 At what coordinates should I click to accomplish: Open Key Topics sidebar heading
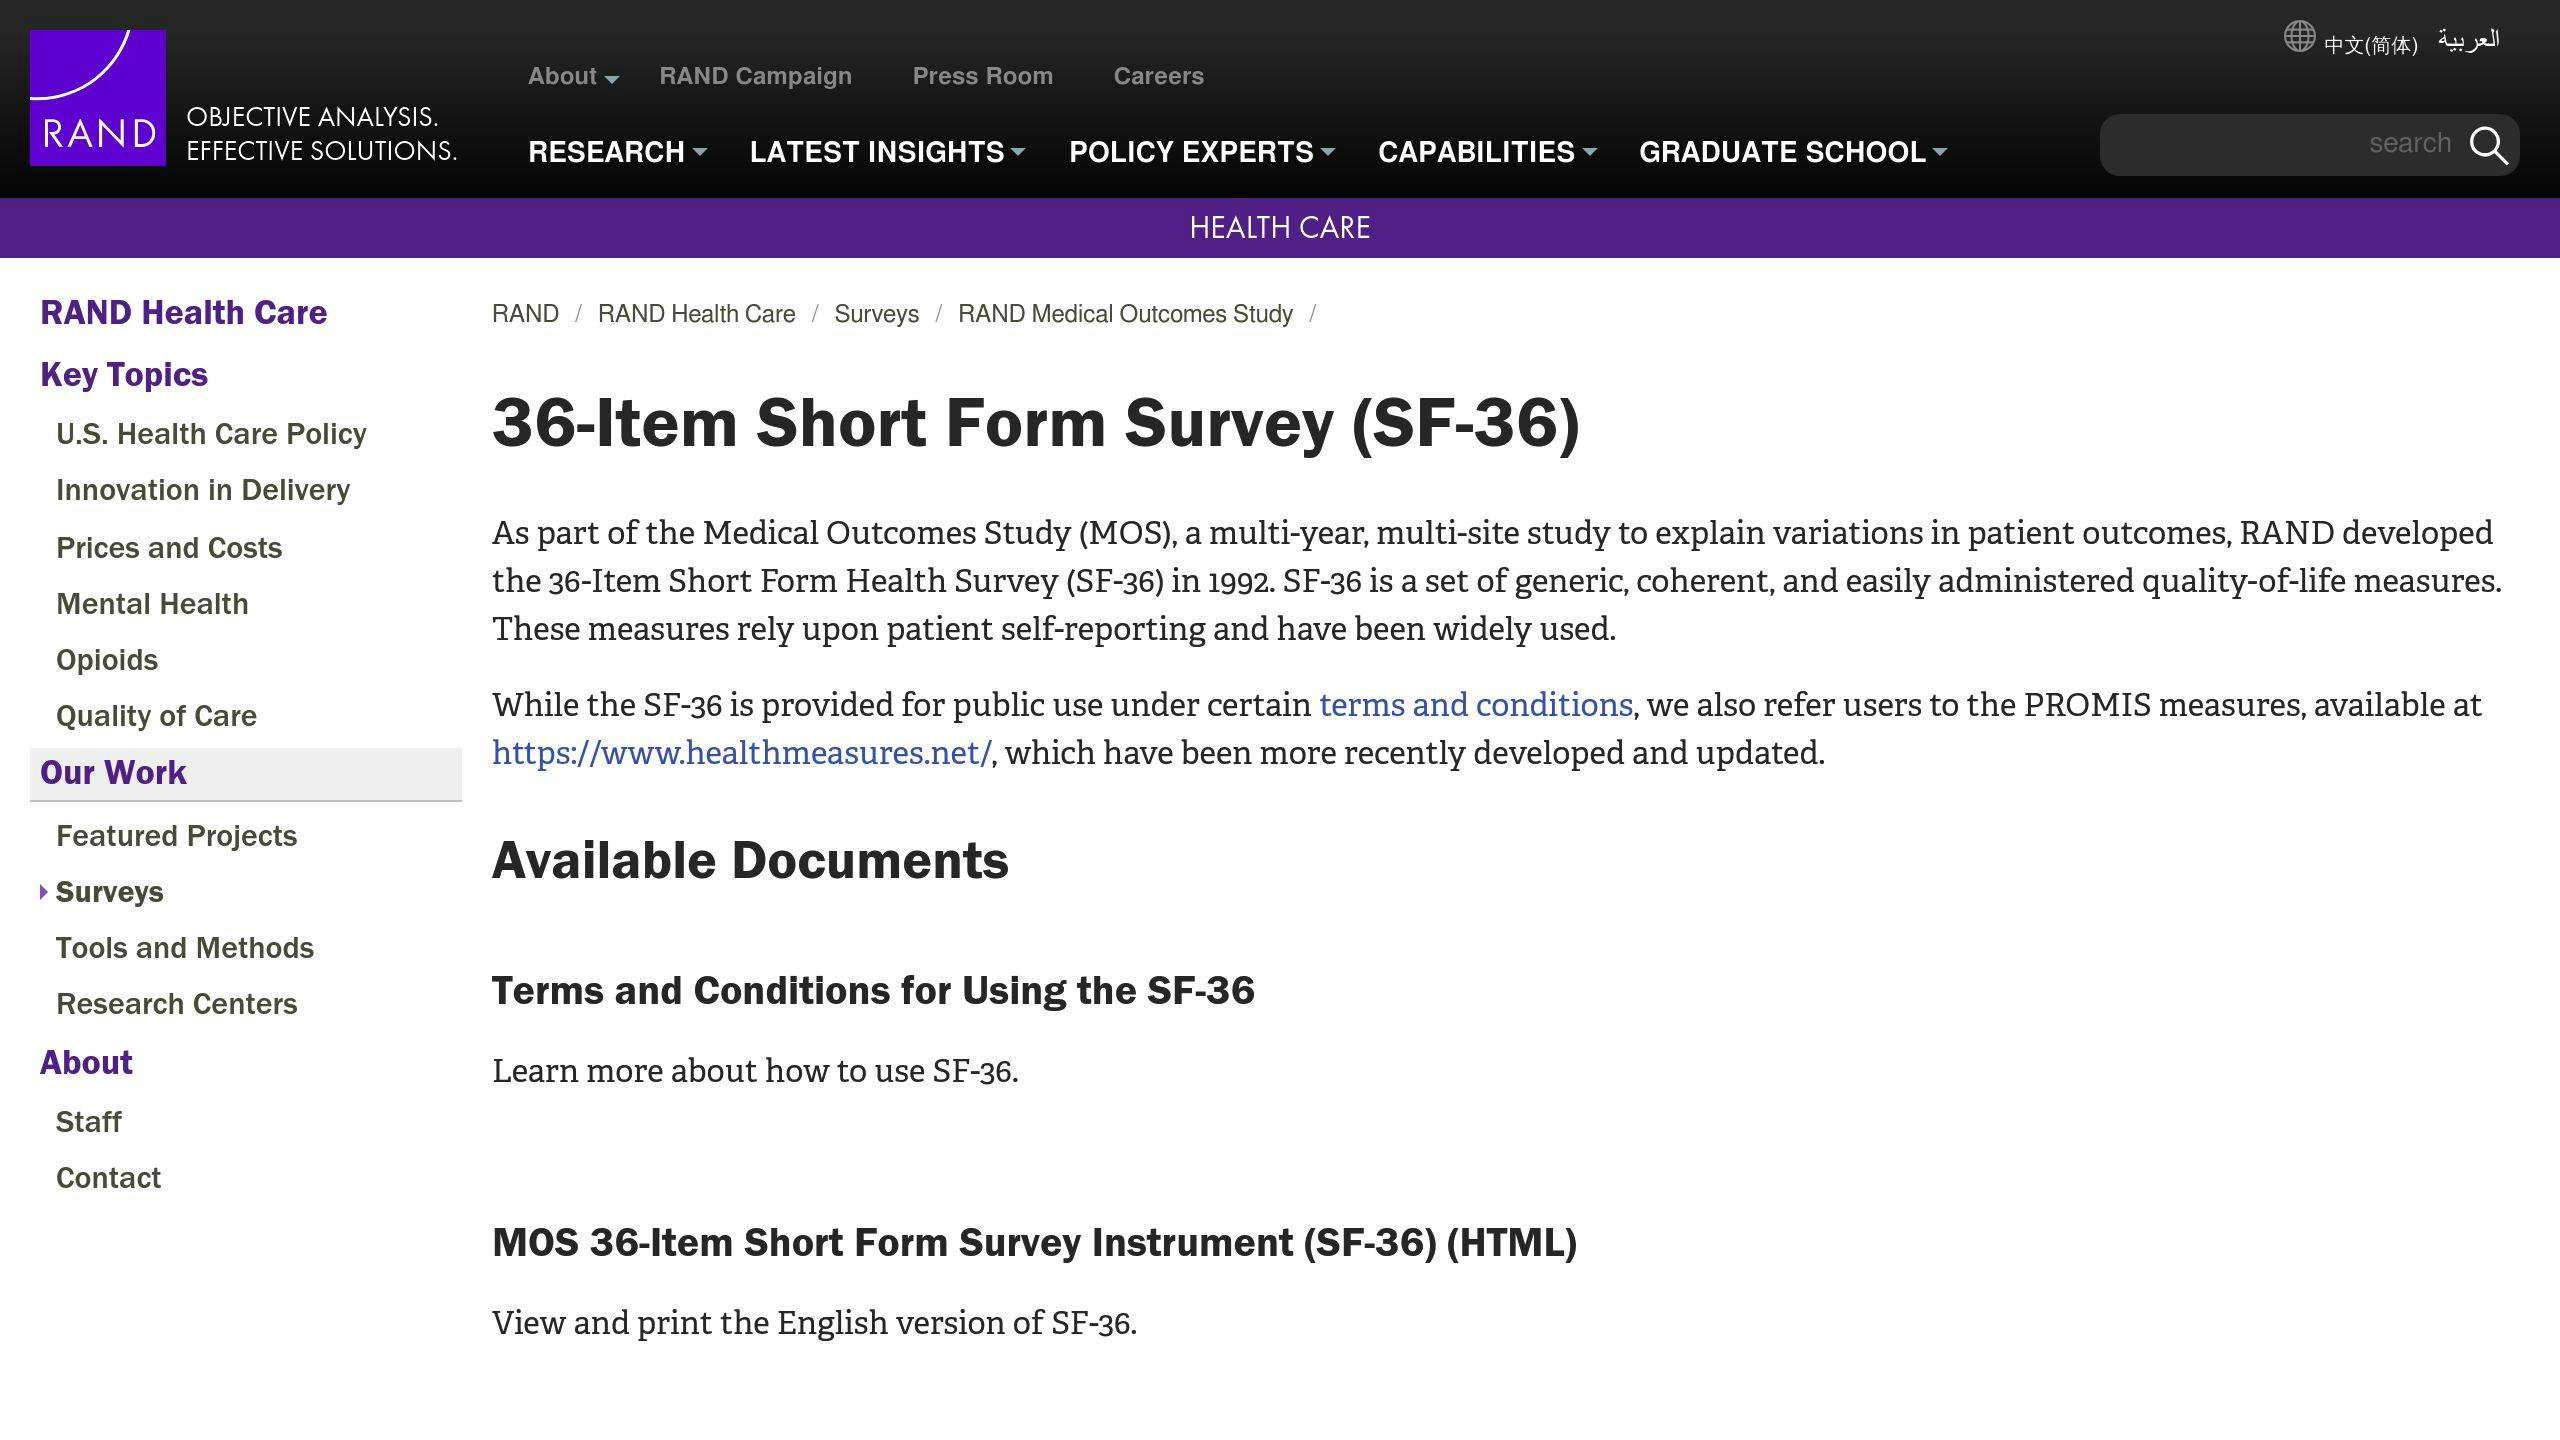pyautogui.click(x=124, y=374)
